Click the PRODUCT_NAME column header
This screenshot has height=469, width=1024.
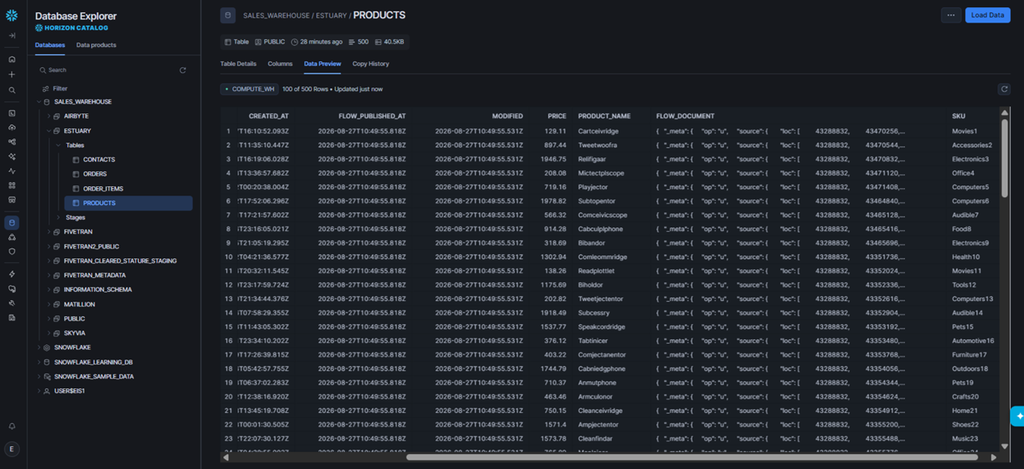pos(604,116)
